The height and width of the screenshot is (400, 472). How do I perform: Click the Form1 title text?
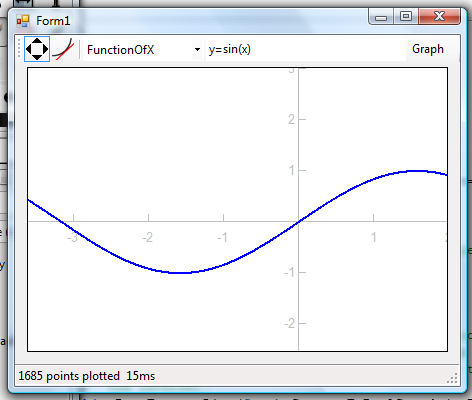[53, 21]
